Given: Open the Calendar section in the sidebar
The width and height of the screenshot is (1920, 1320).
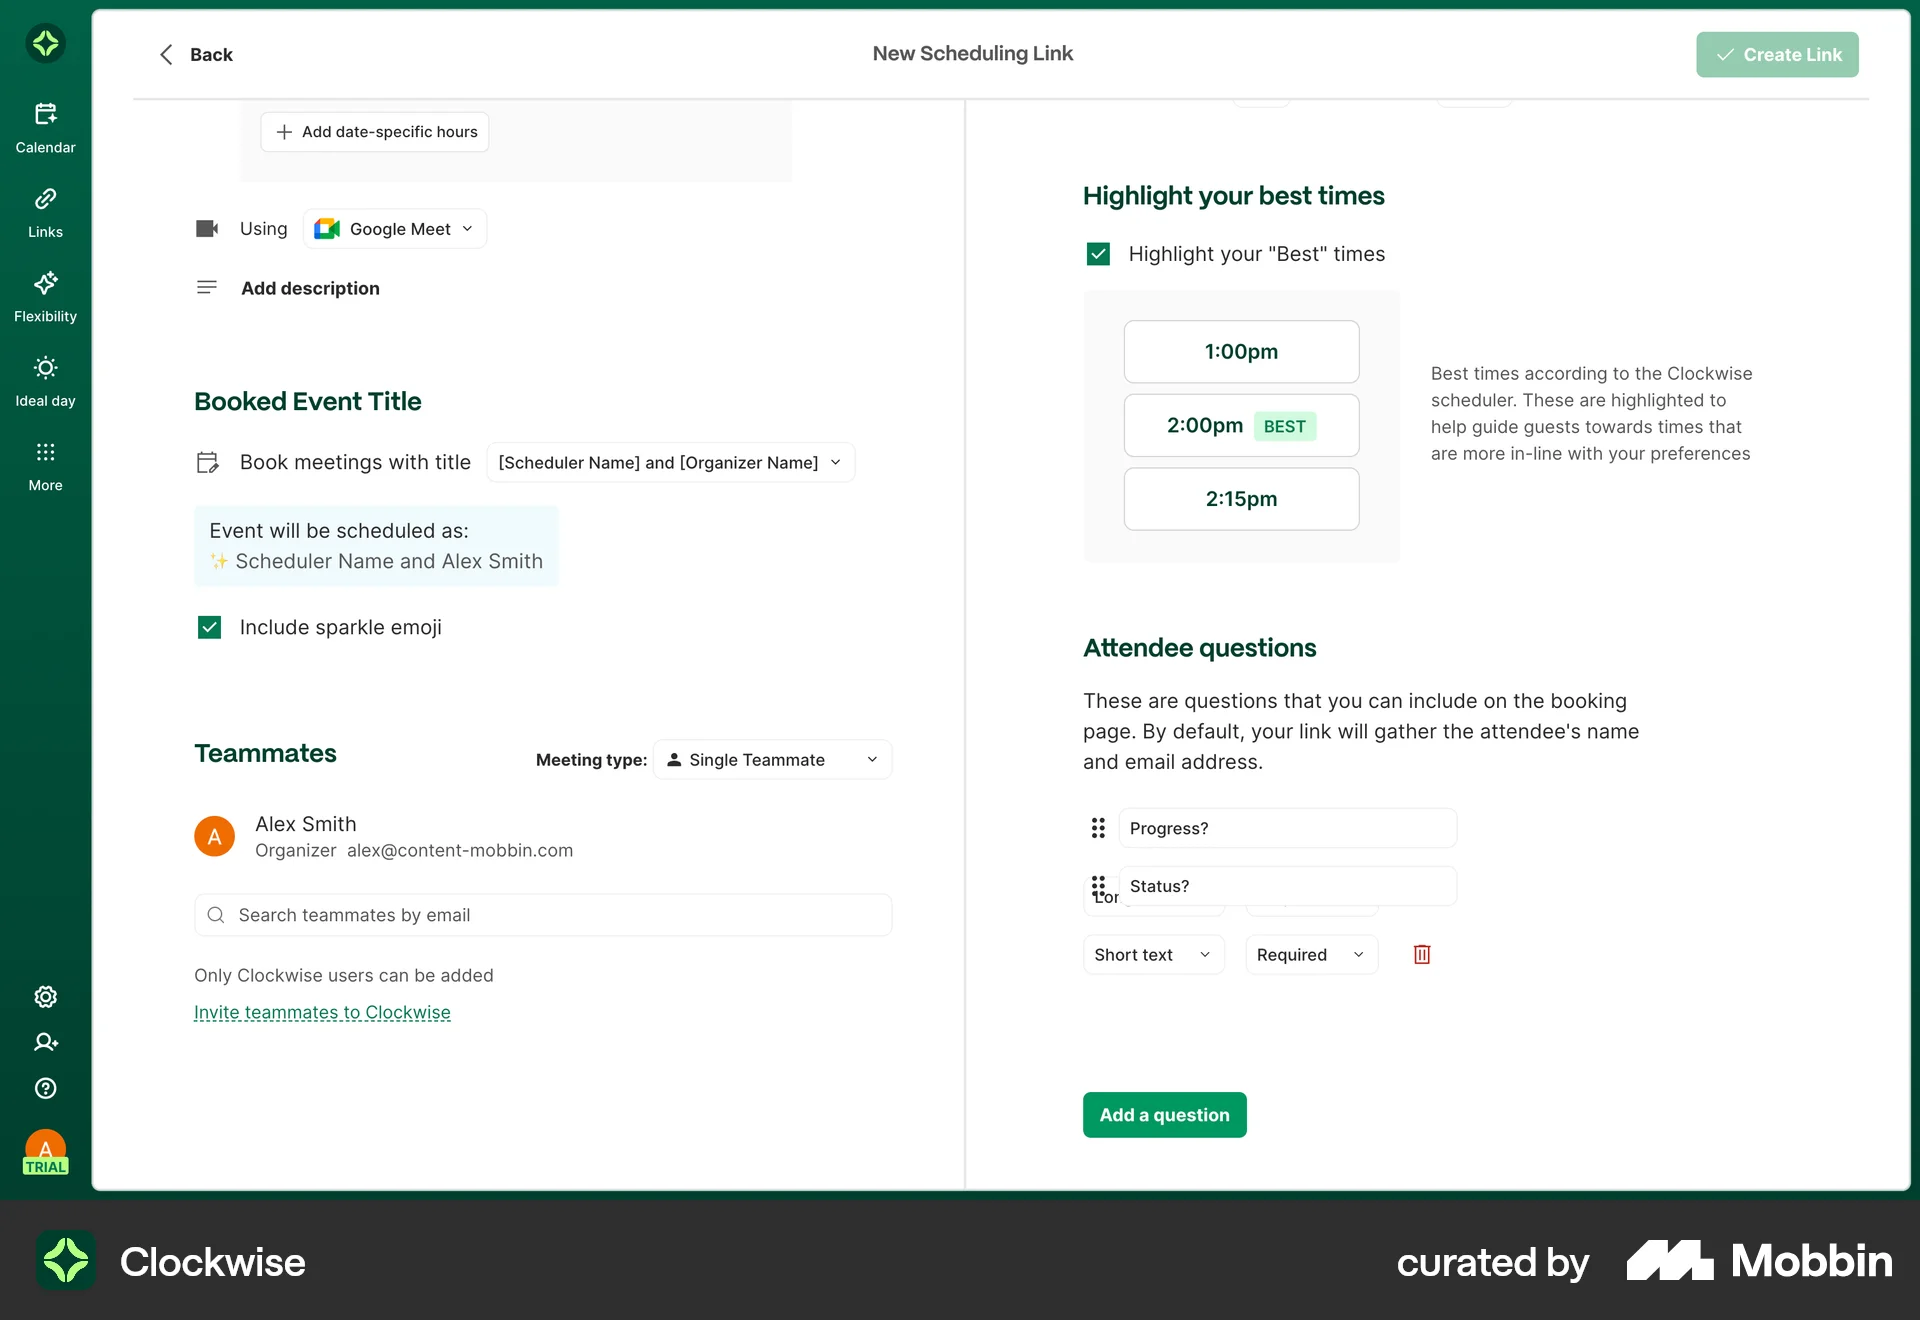Looking at the screenshot, I should (45, 125).
